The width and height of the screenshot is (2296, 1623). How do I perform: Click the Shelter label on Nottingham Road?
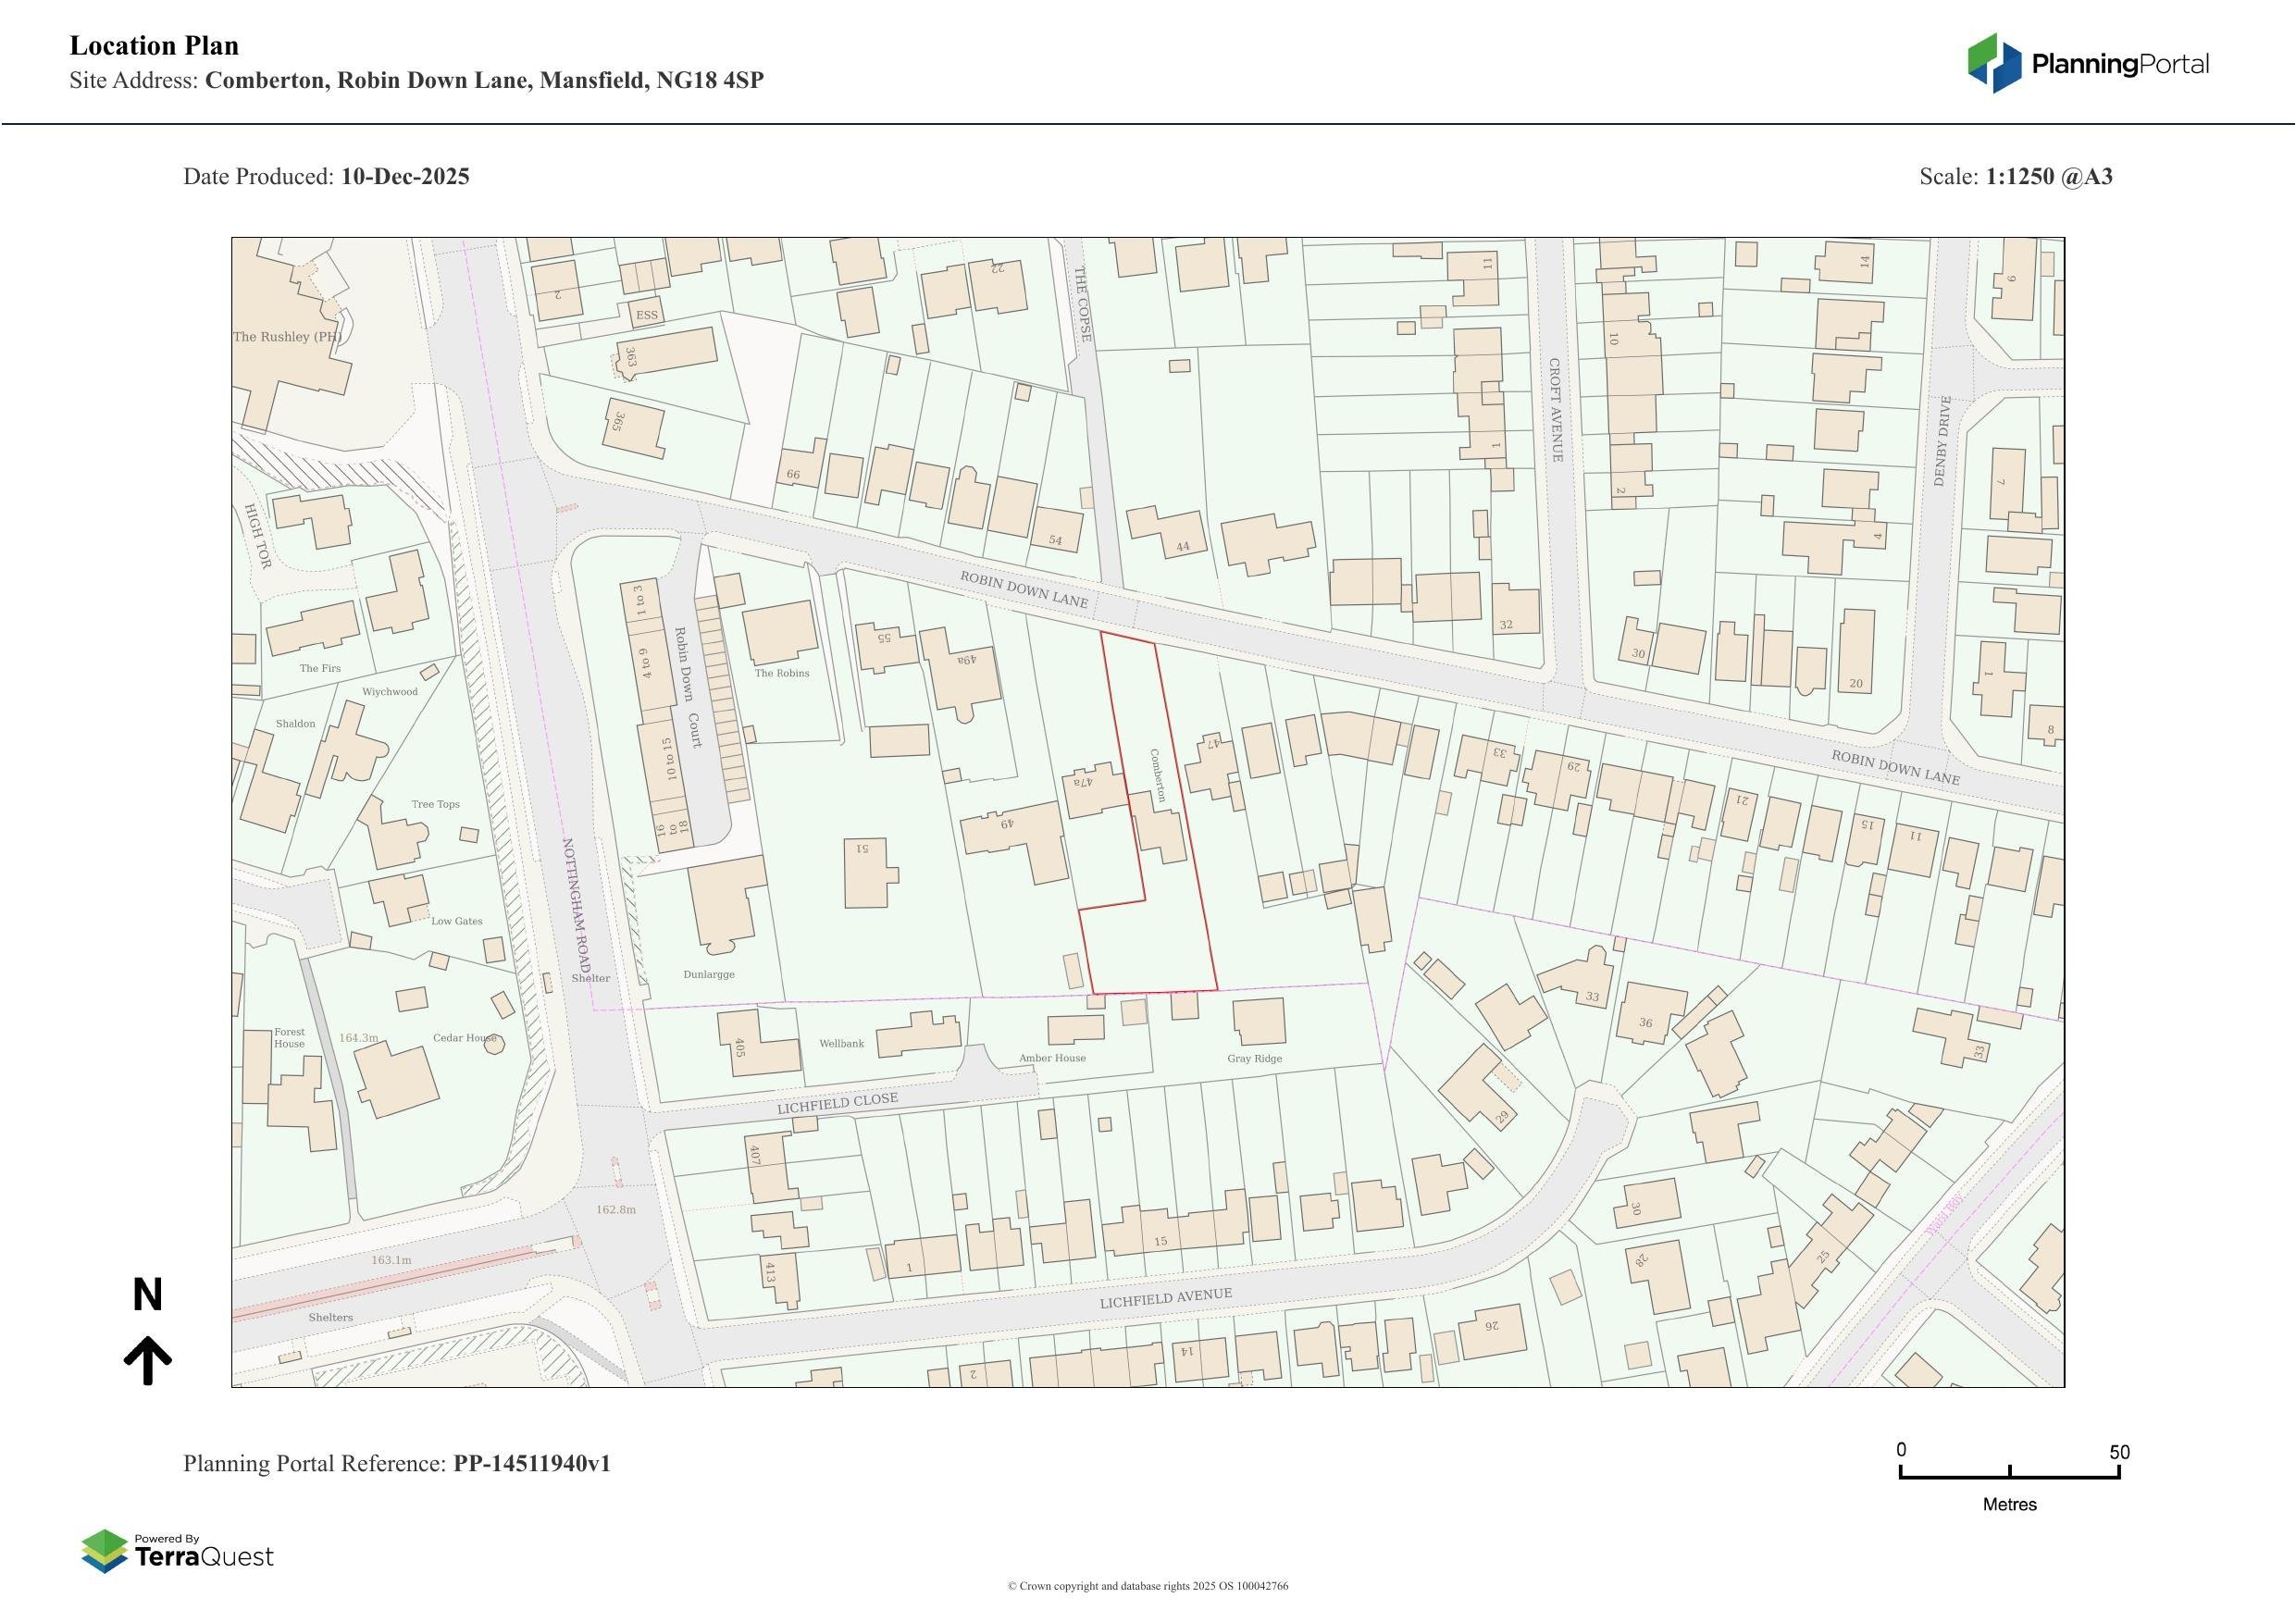click(590, 978)
